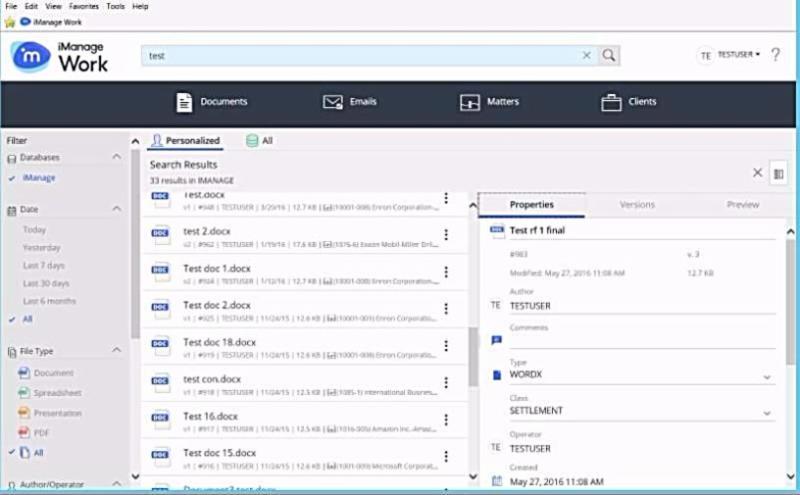Image resolution: width=800 pixels, height=495 pixels.
Task: Open the Test doc 1.docx result
Action: click(217, 268)
